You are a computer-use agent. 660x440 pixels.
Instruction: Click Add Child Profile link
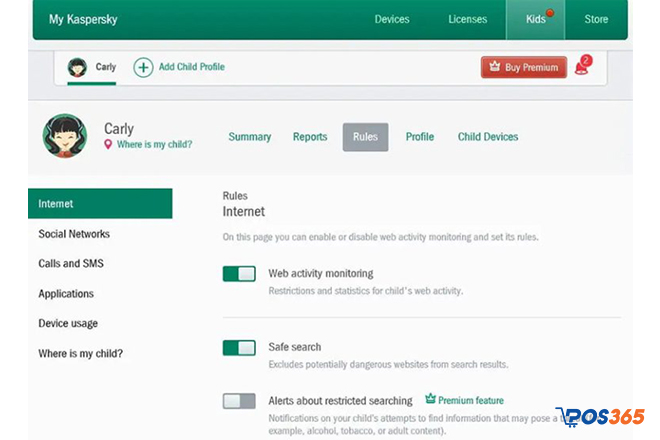[x=192, y=67]
